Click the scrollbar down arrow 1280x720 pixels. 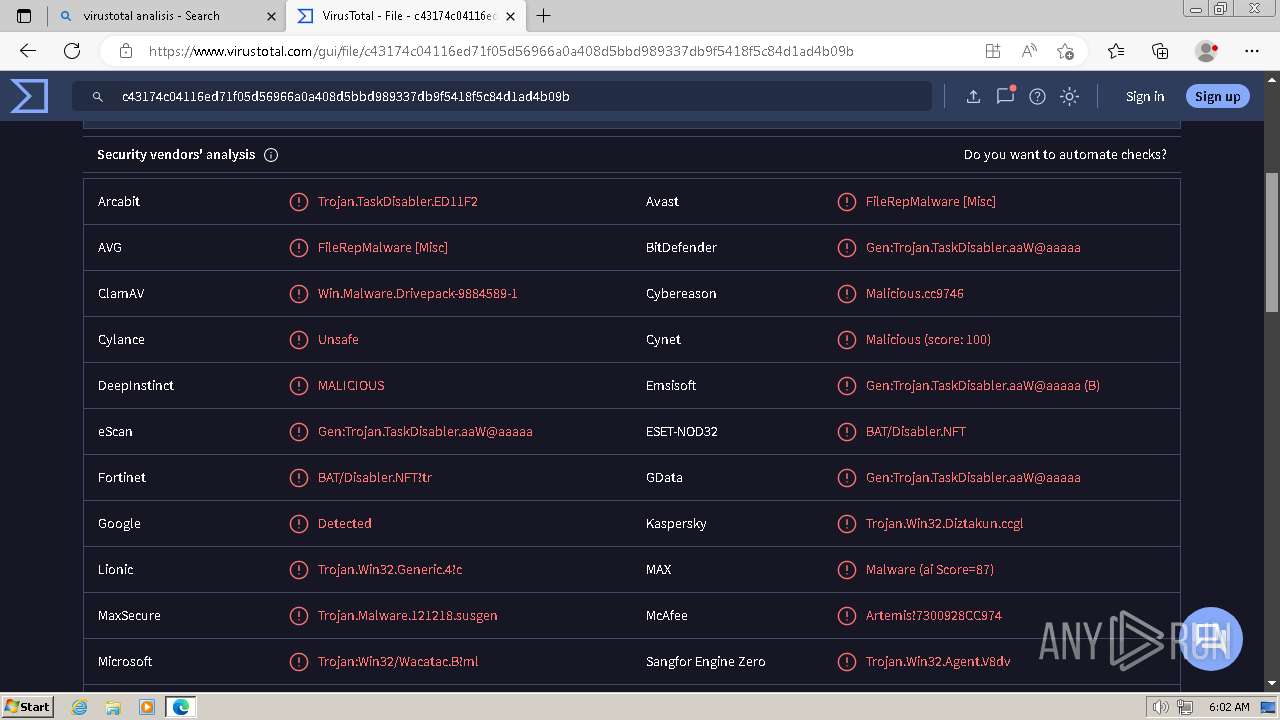click(x=1272, y=684)
